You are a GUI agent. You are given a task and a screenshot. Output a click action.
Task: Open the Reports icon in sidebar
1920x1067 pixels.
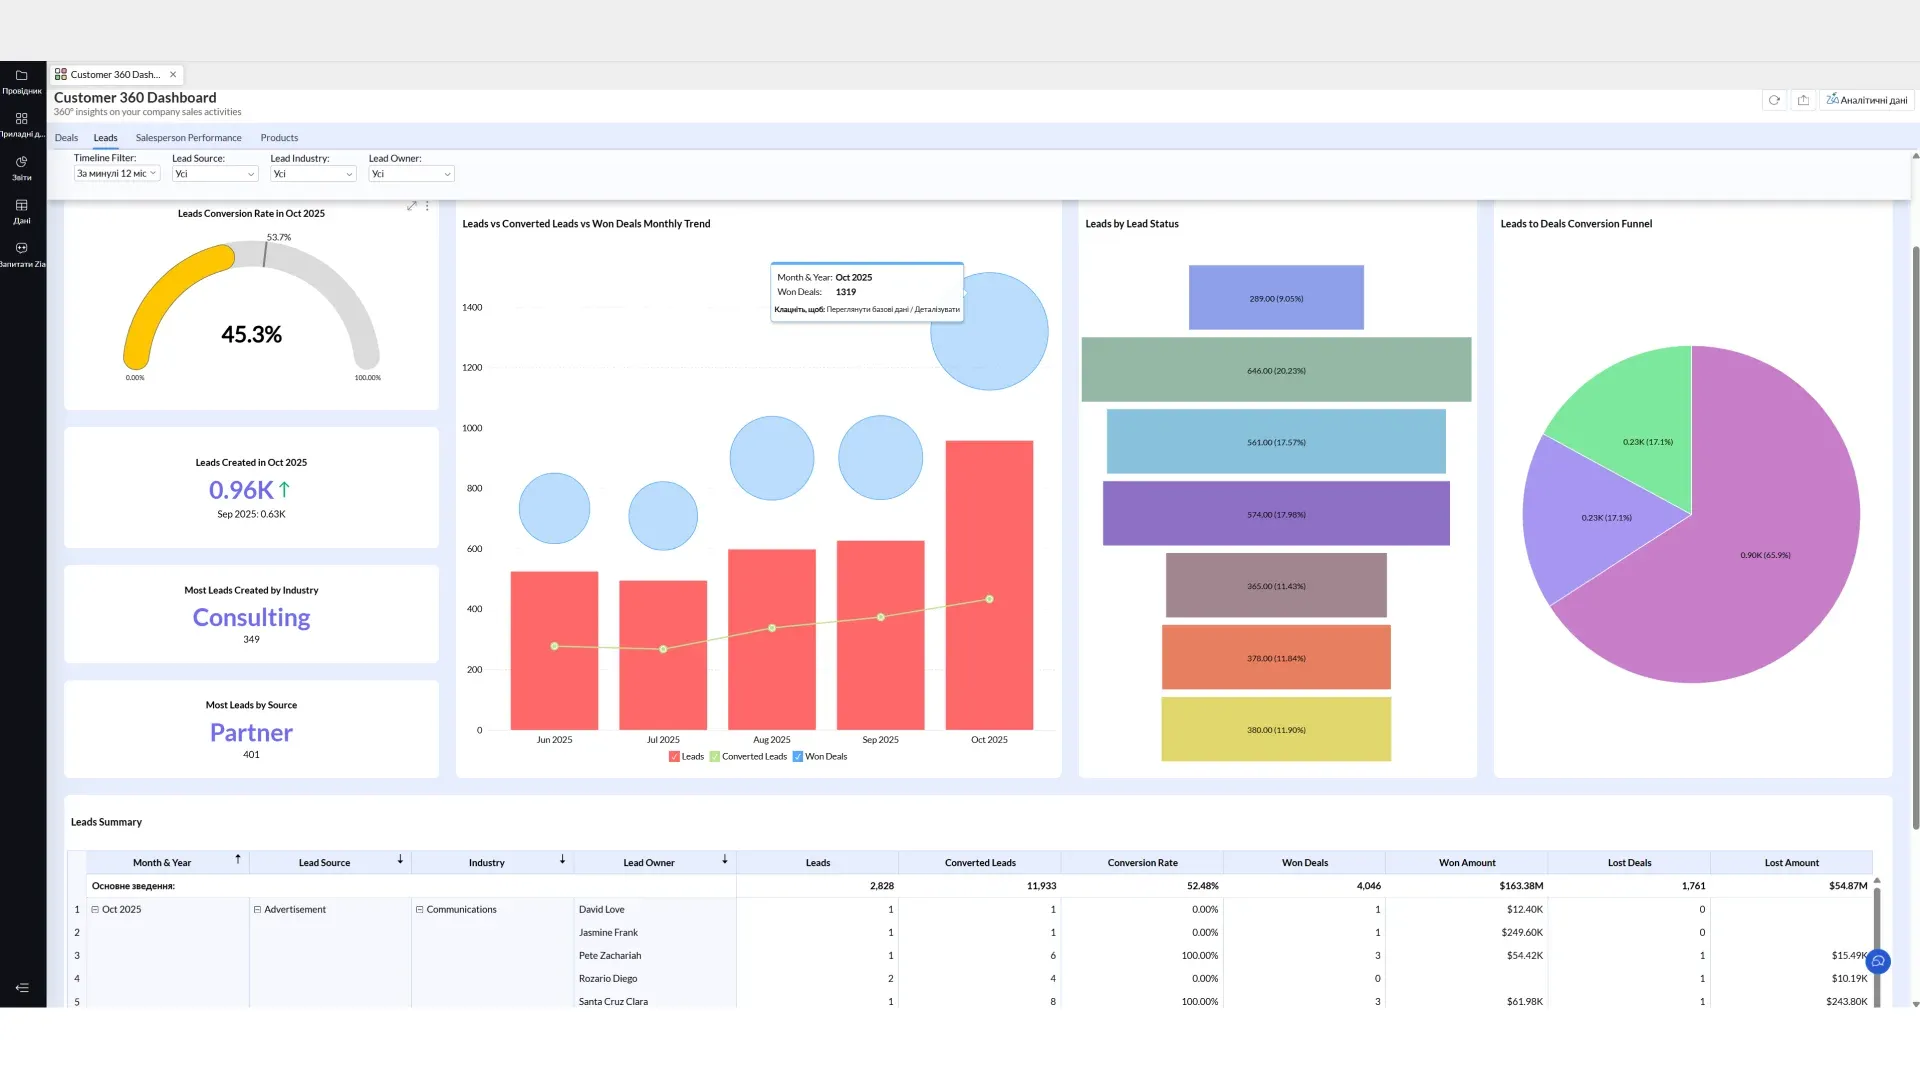tap(21, 162)
